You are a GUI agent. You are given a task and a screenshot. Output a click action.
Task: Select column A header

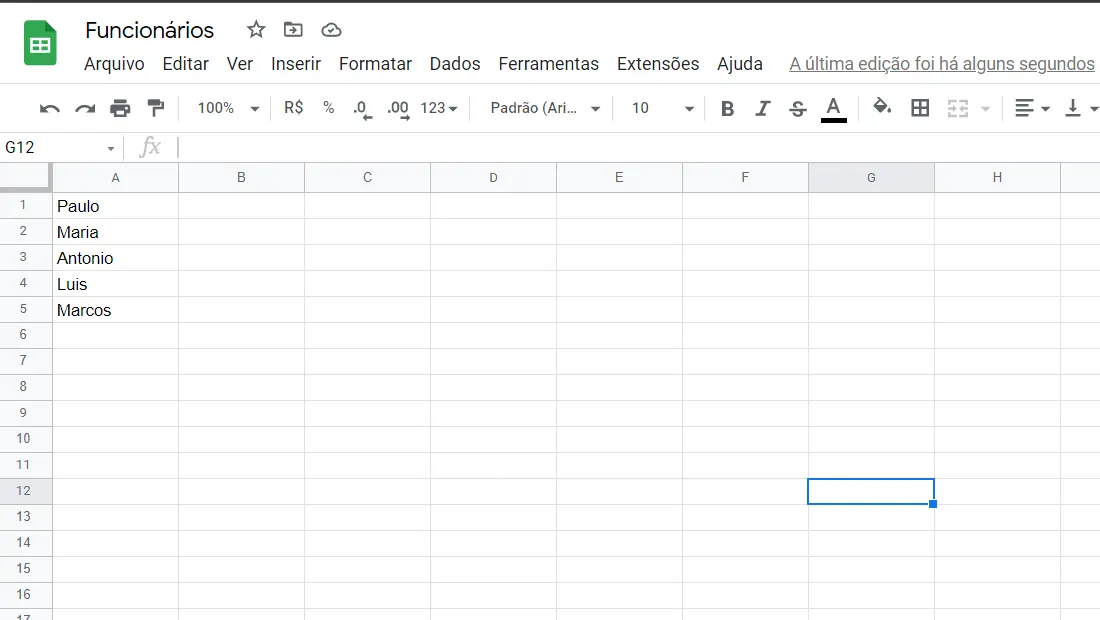coord(116,177)
